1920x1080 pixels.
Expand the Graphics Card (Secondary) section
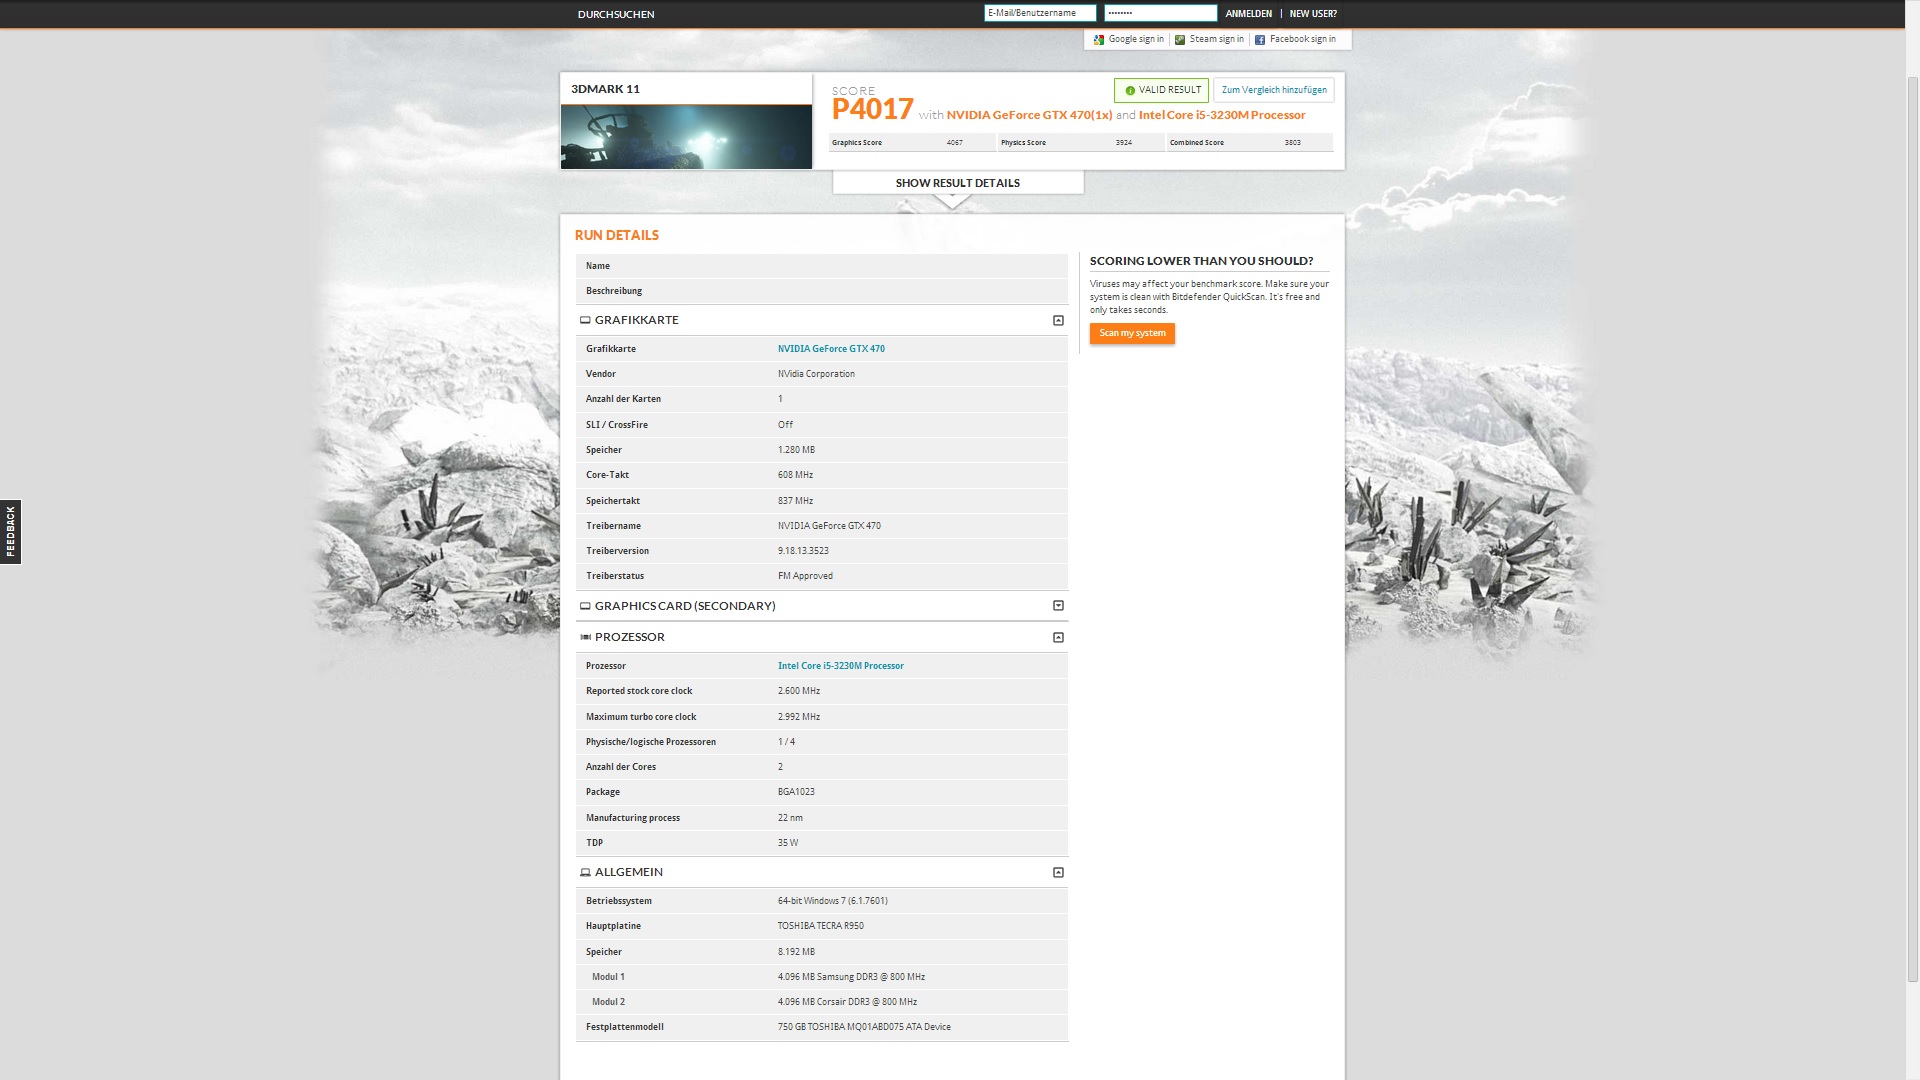[1058, 605]
